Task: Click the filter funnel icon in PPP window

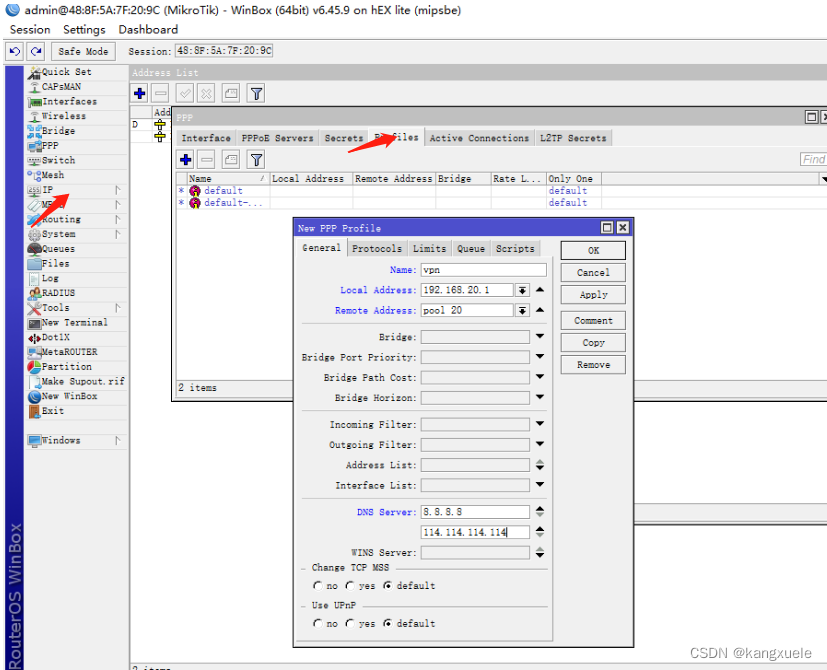Action: click(x=255, y=158)
